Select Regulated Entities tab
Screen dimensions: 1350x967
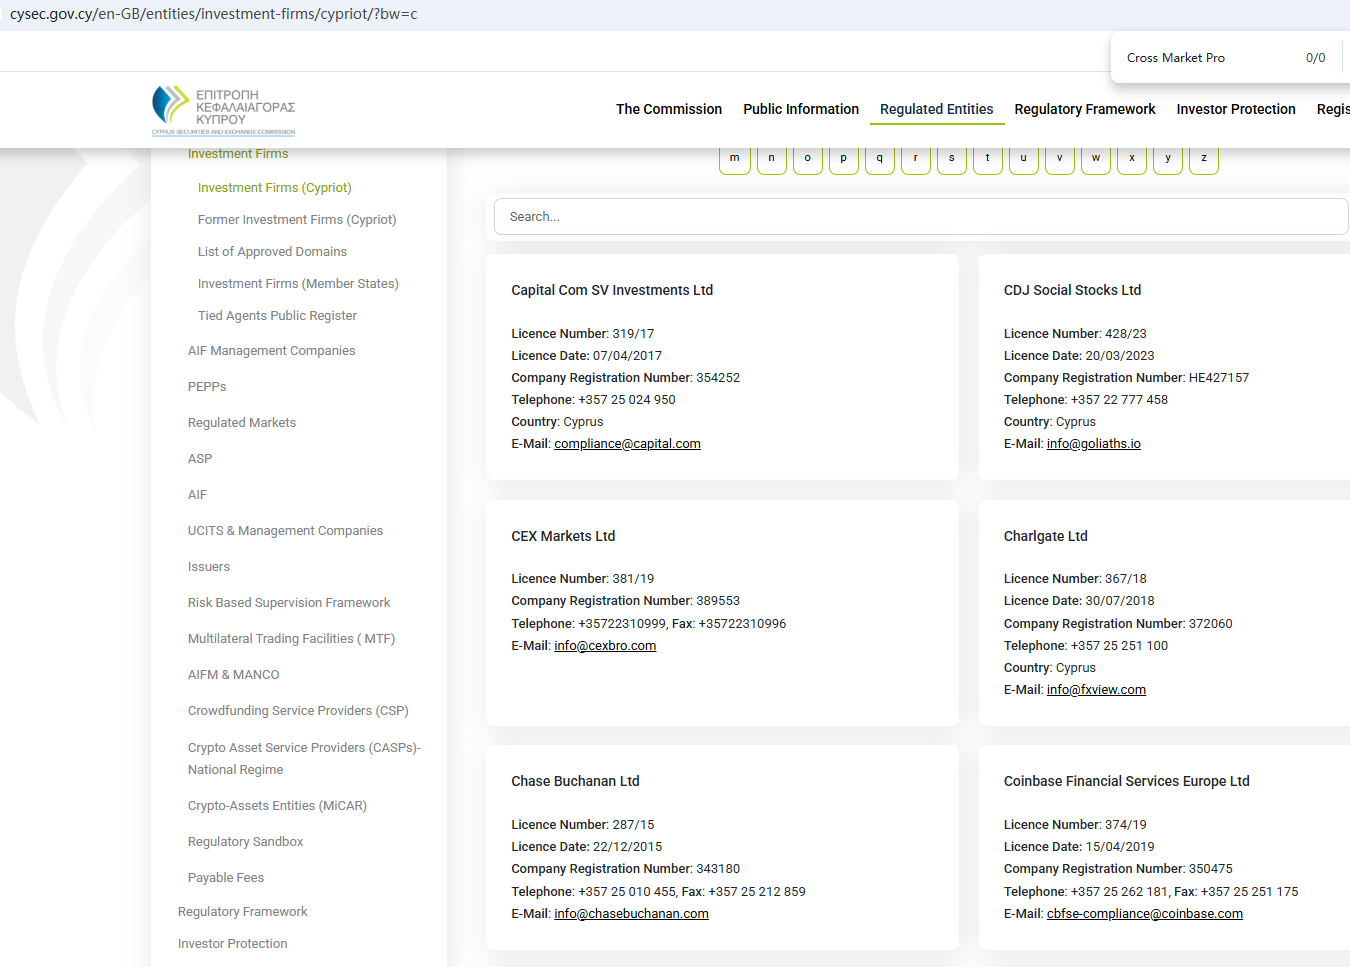point(937,109)
